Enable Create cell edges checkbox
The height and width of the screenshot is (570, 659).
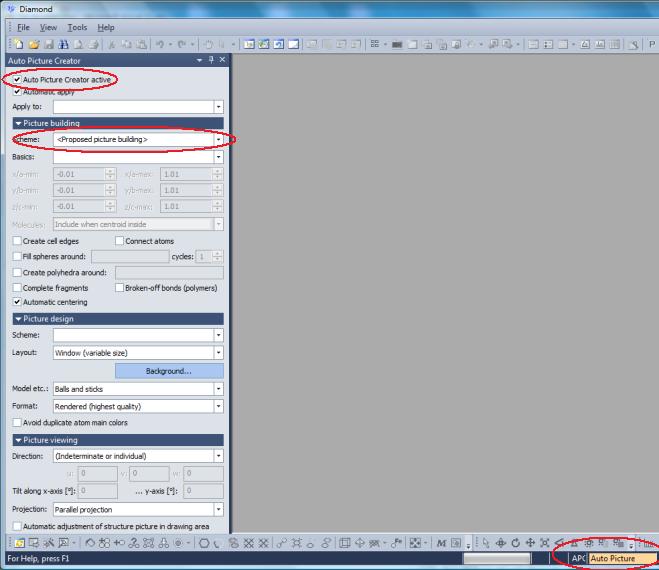[x=17, y=241]
